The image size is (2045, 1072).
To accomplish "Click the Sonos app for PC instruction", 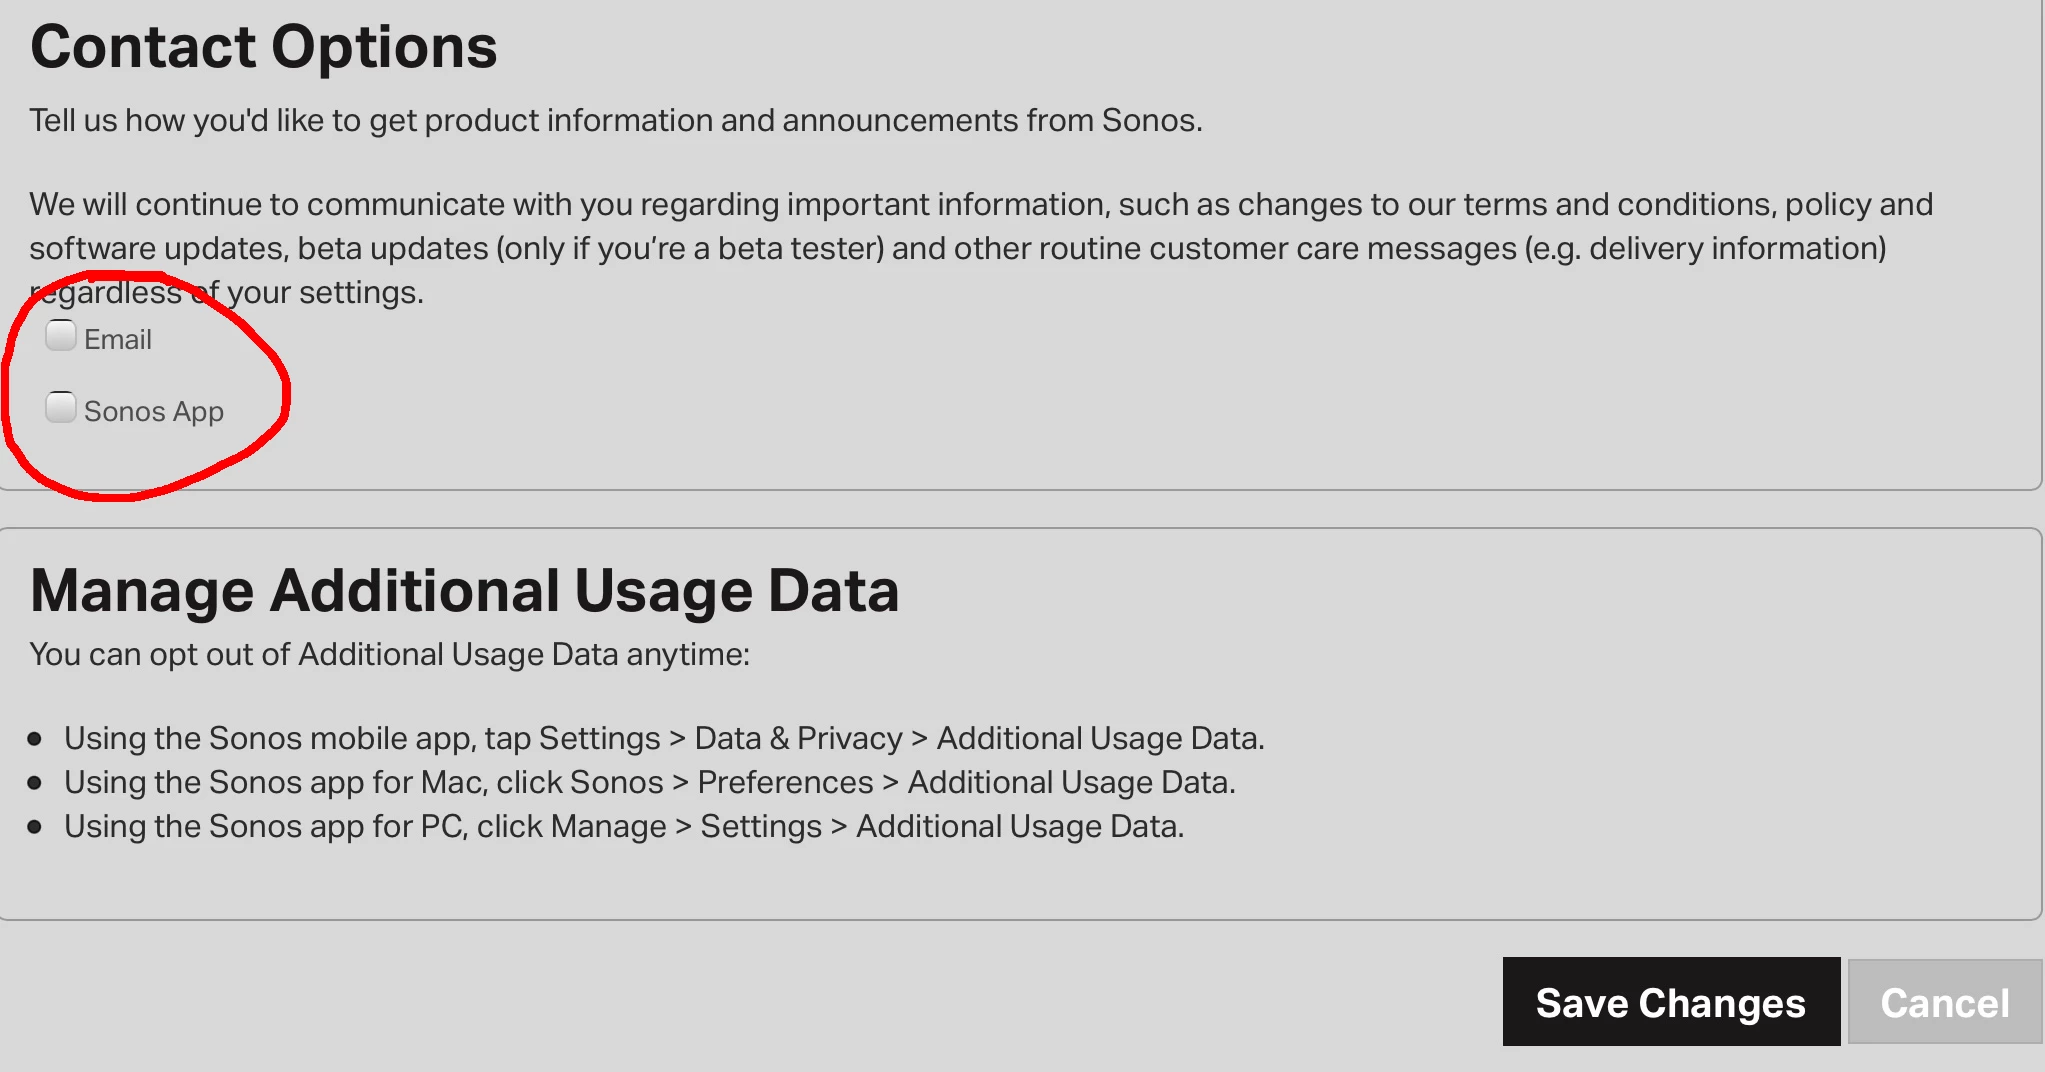I will tap(624, 827).
